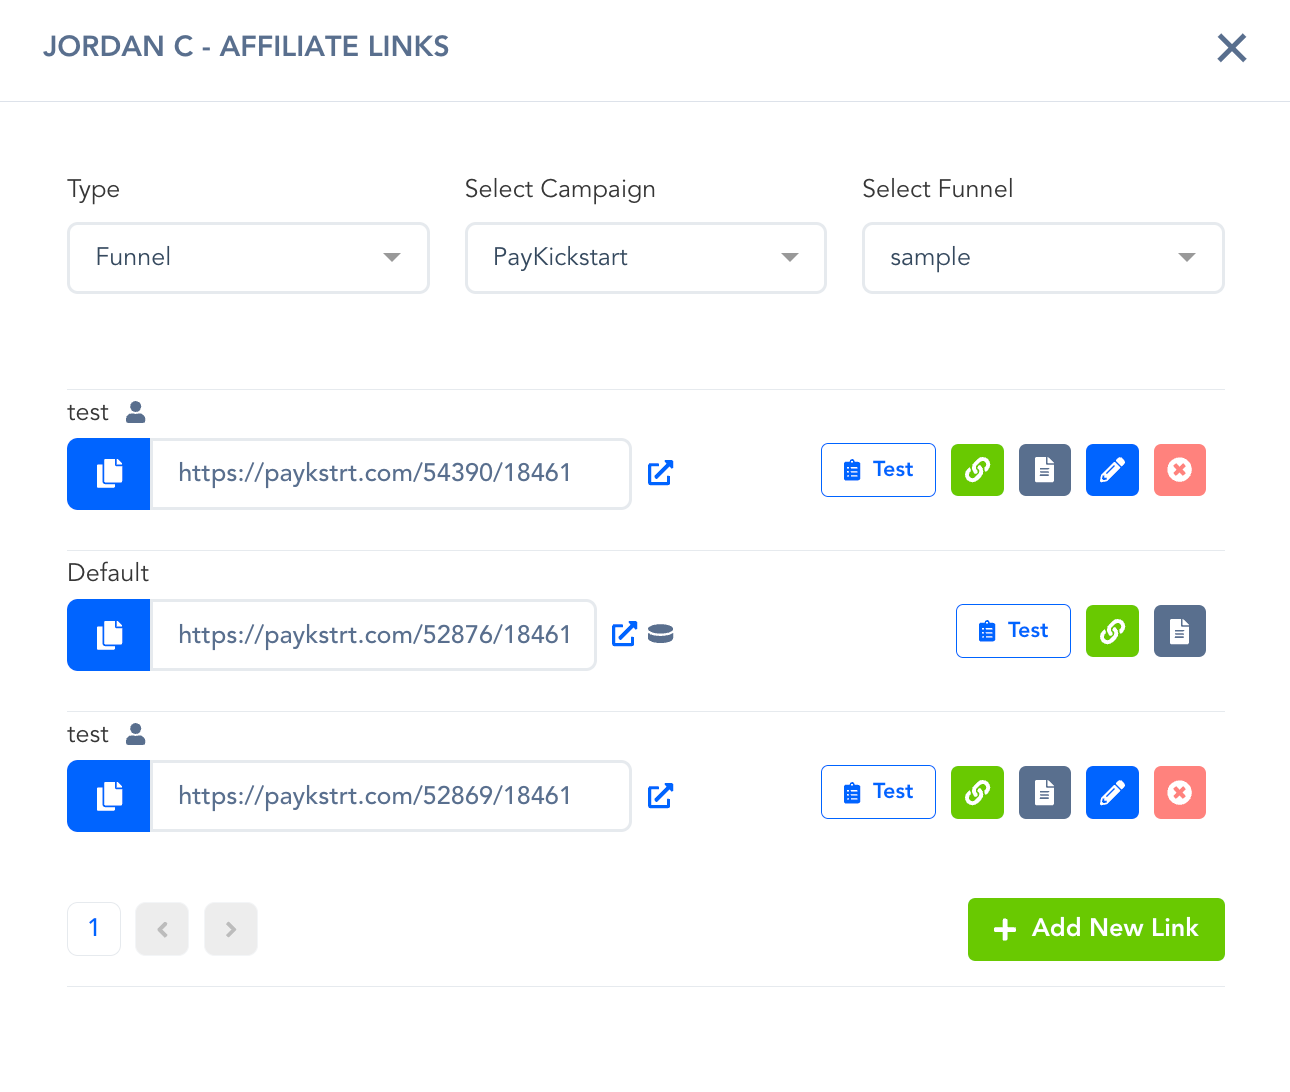Click green chain-link icon for first test link
This screenshot has width=1290, height=1092.
coord(977,470)
